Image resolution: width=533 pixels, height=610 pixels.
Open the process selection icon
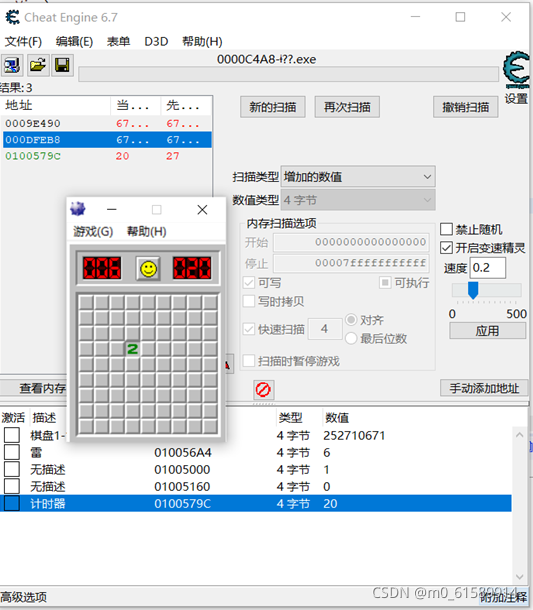12,65
